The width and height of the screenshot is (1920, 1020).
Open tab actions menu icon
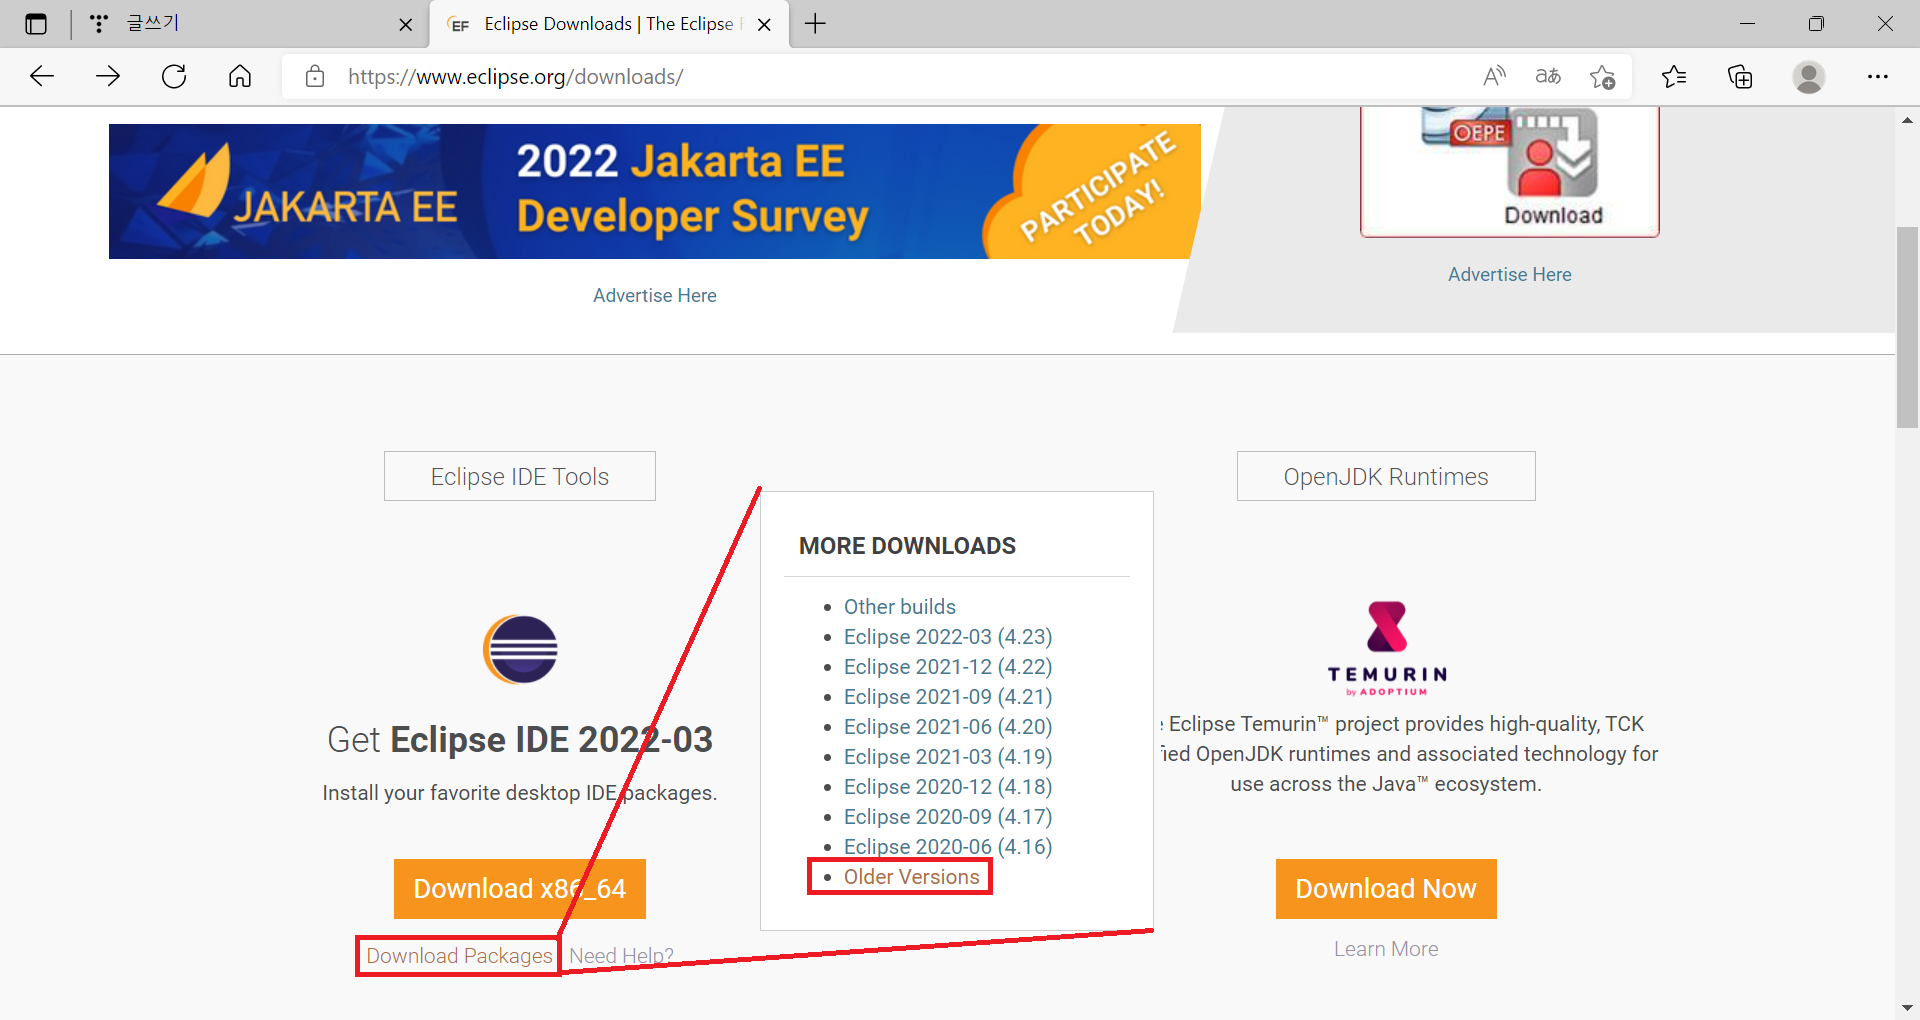pos(36,24)
